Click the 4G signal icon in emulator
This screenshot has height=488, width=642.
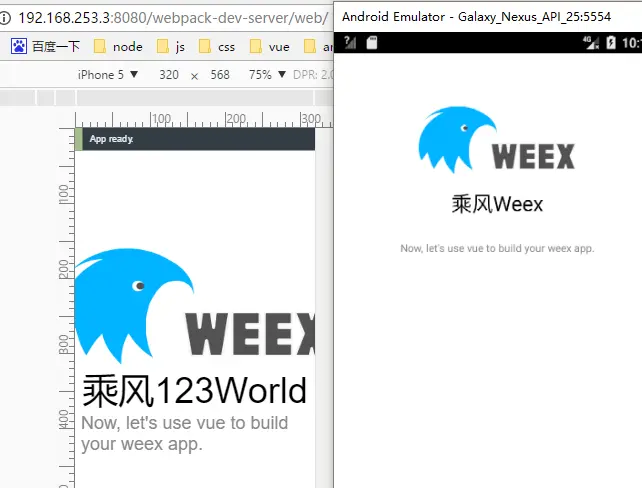pyautogui.click(x=591, y=43)
